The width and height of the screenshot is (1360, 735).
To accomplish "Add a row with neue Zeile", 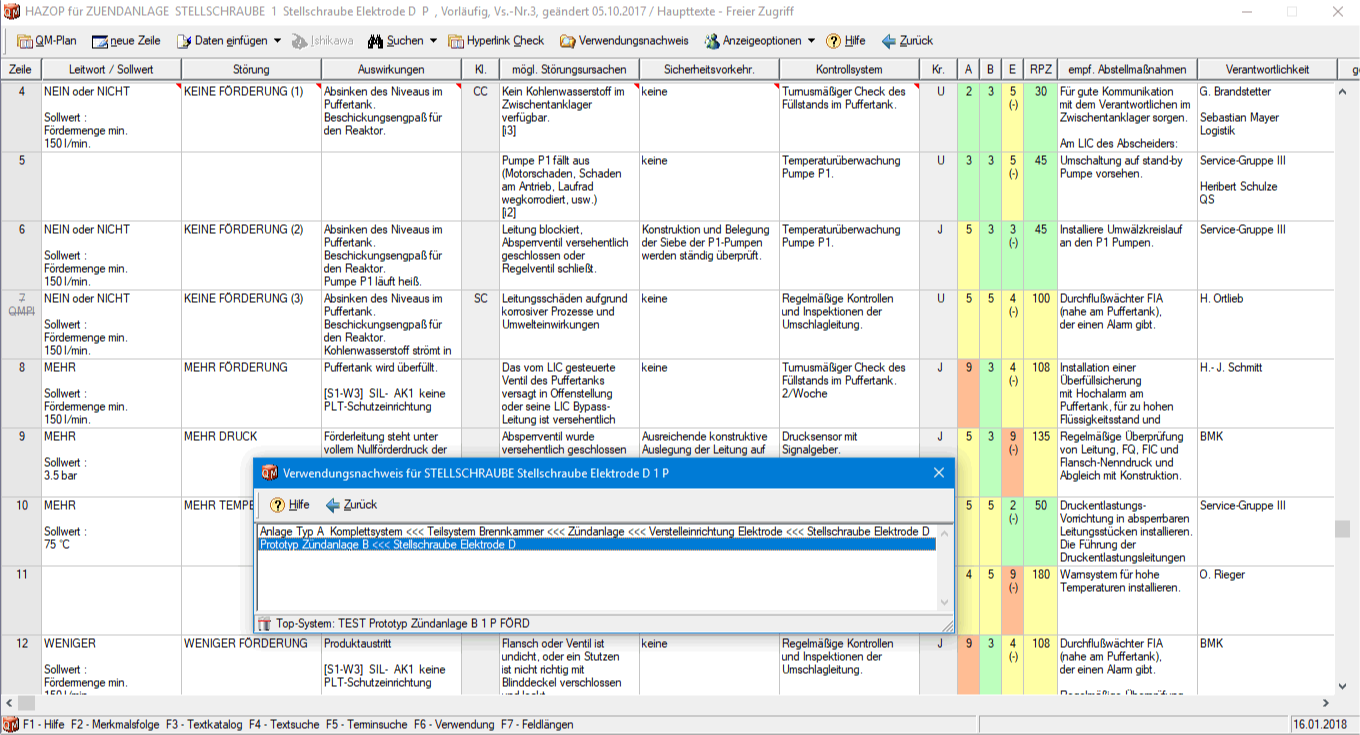I will click(x=126, y=41).
